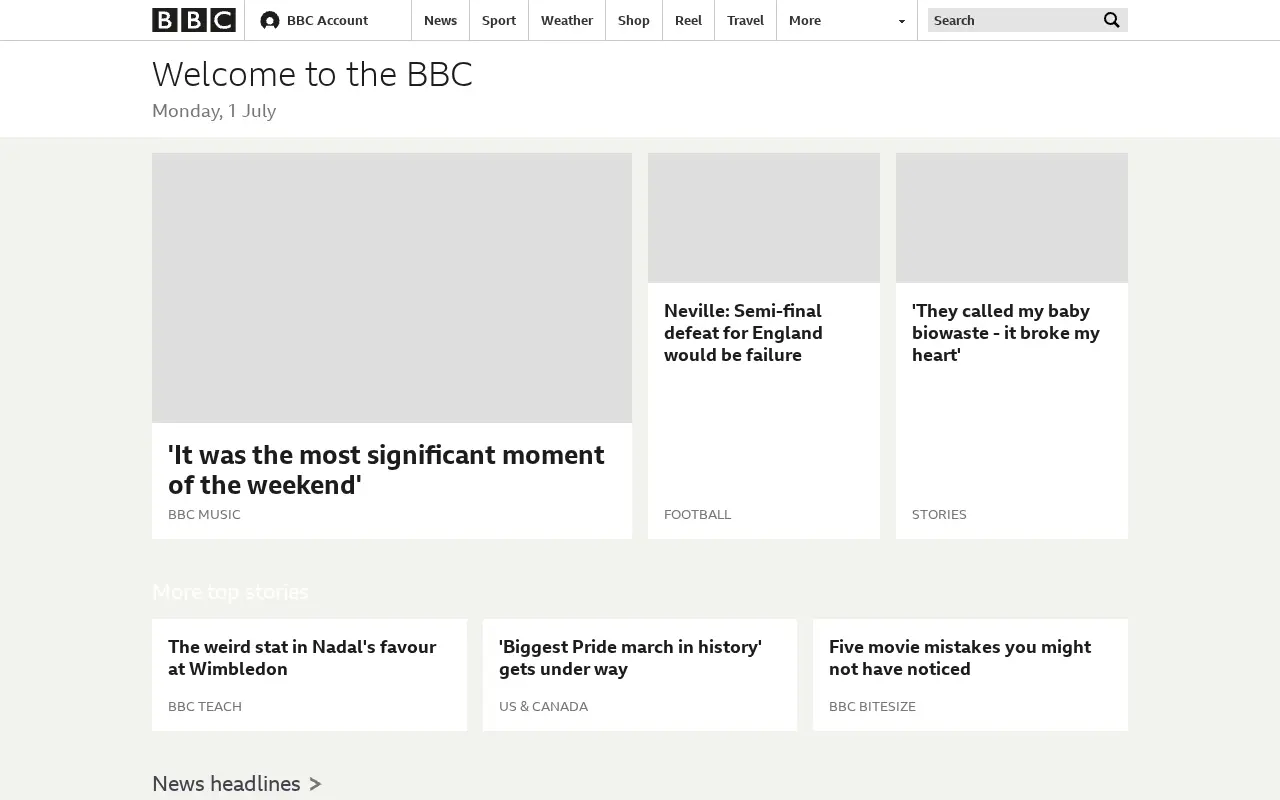Open 'most significant moment of the weekend' story
This screenshot has height=800, width=1280.
386,470
